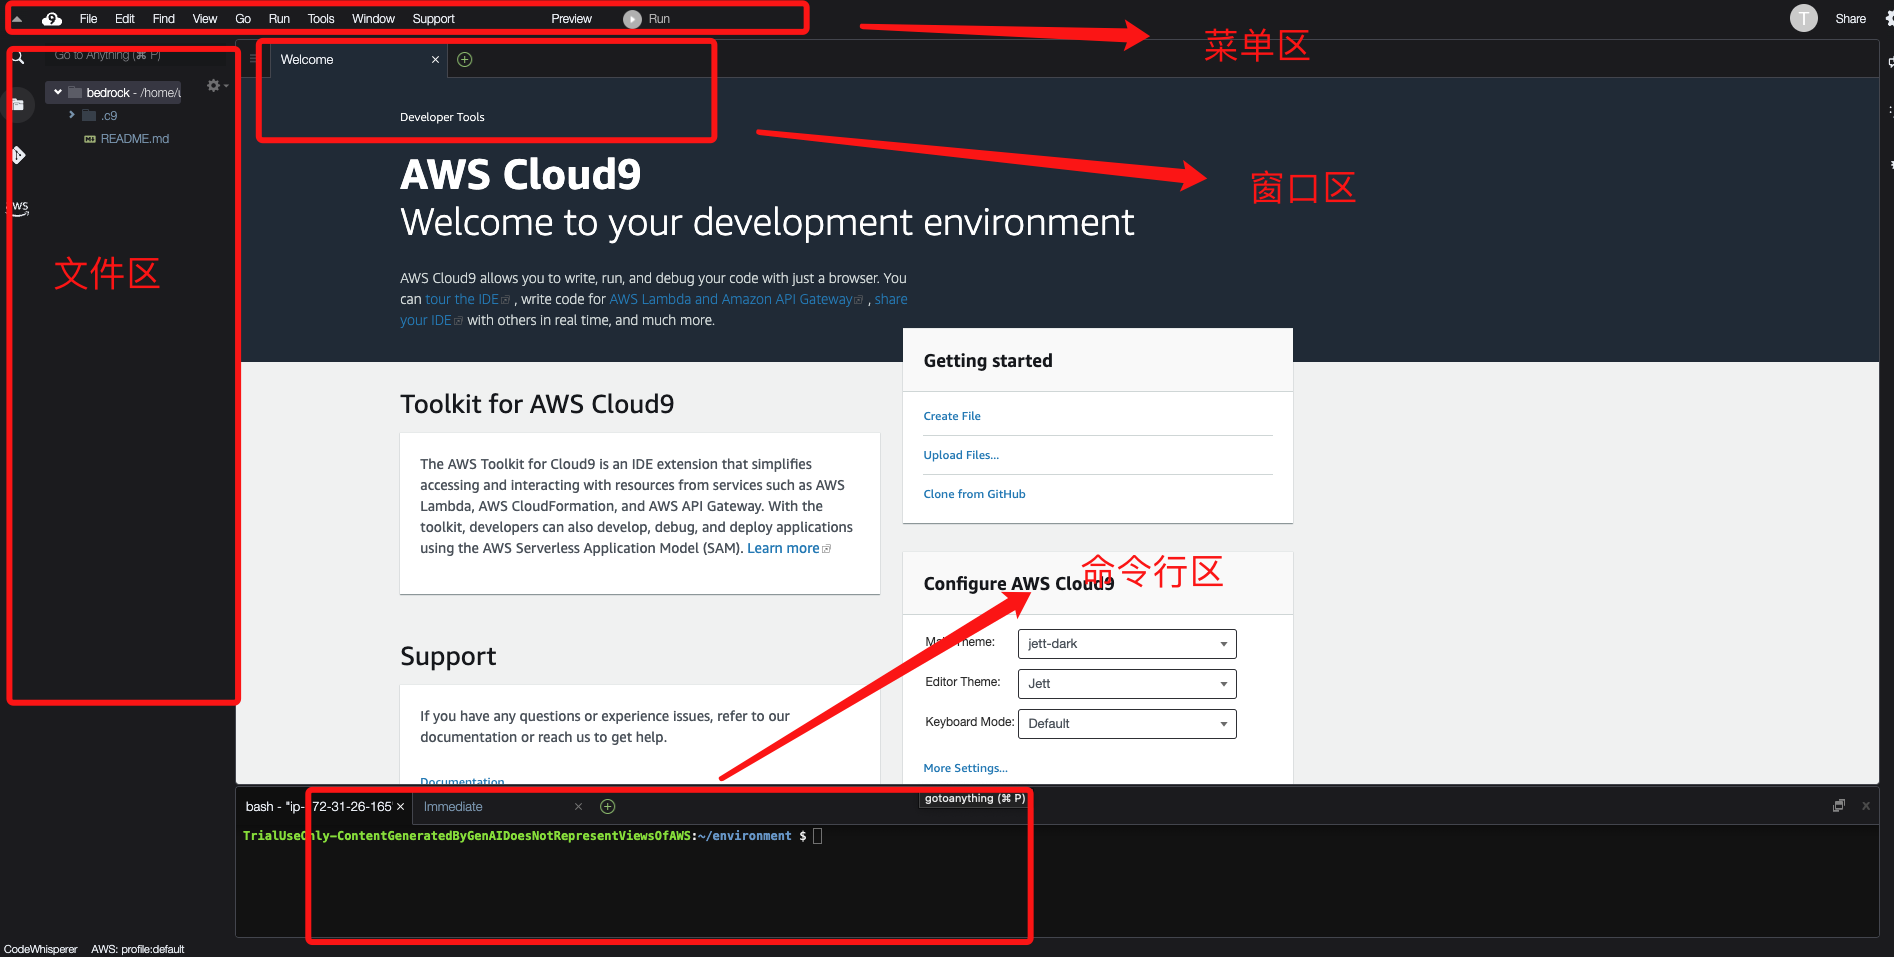Viewport: 1894px width, 957px height.
Task: Close the console panel
Action: tap(1866, 806)
